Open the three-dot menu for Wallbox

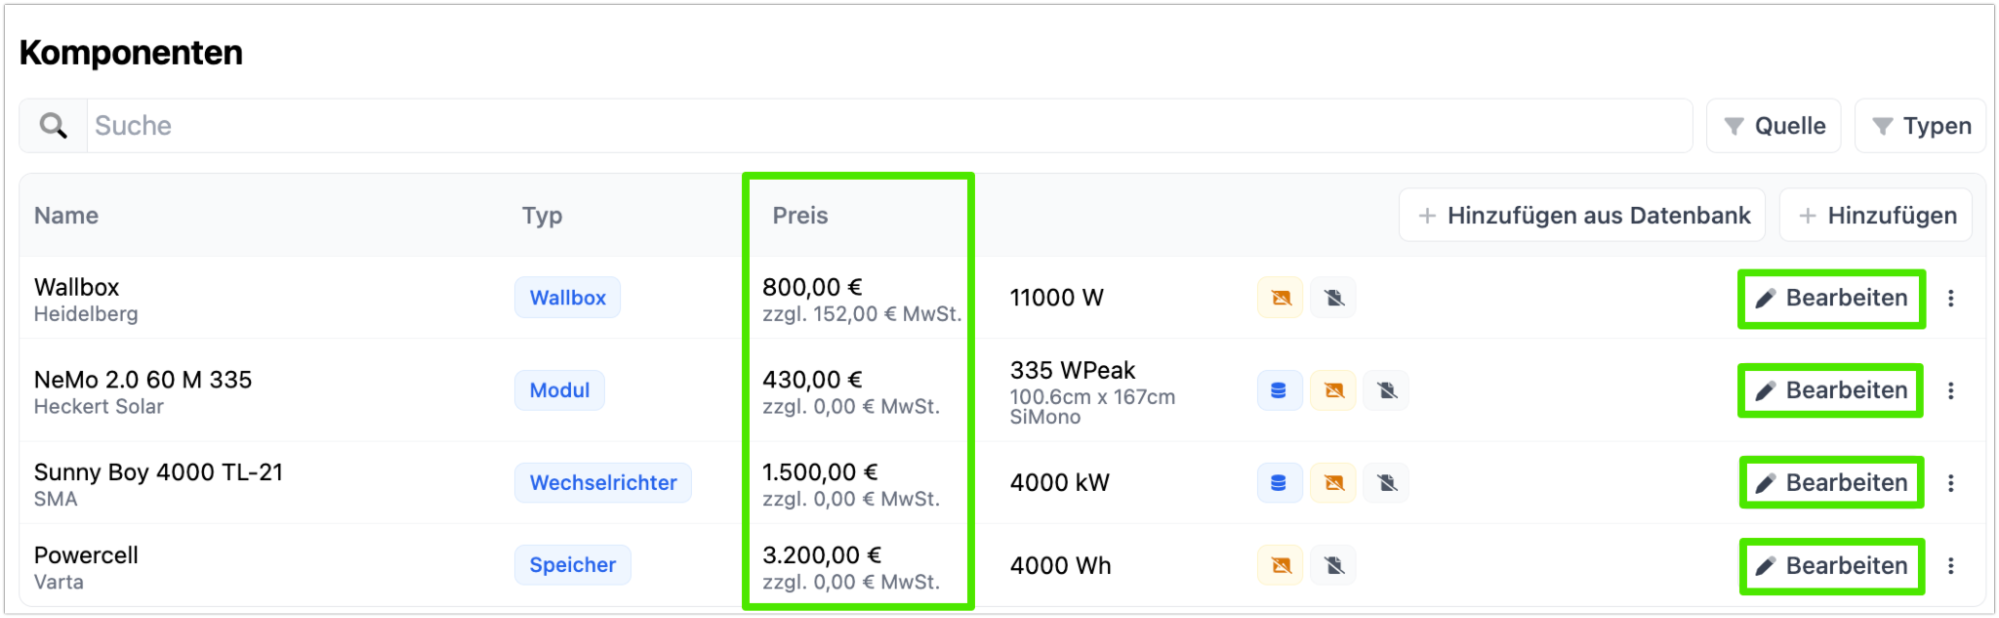(x=1950, y=298)
